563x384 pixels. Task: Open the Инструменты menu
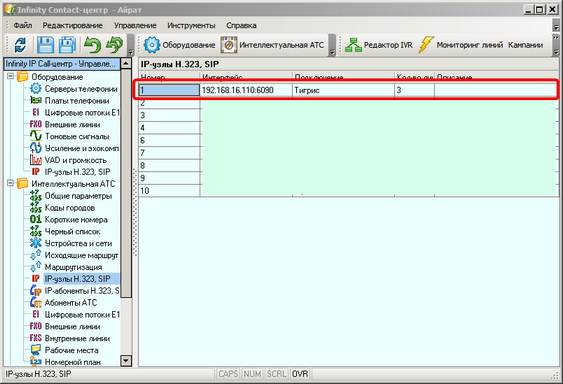click(191, 26)
